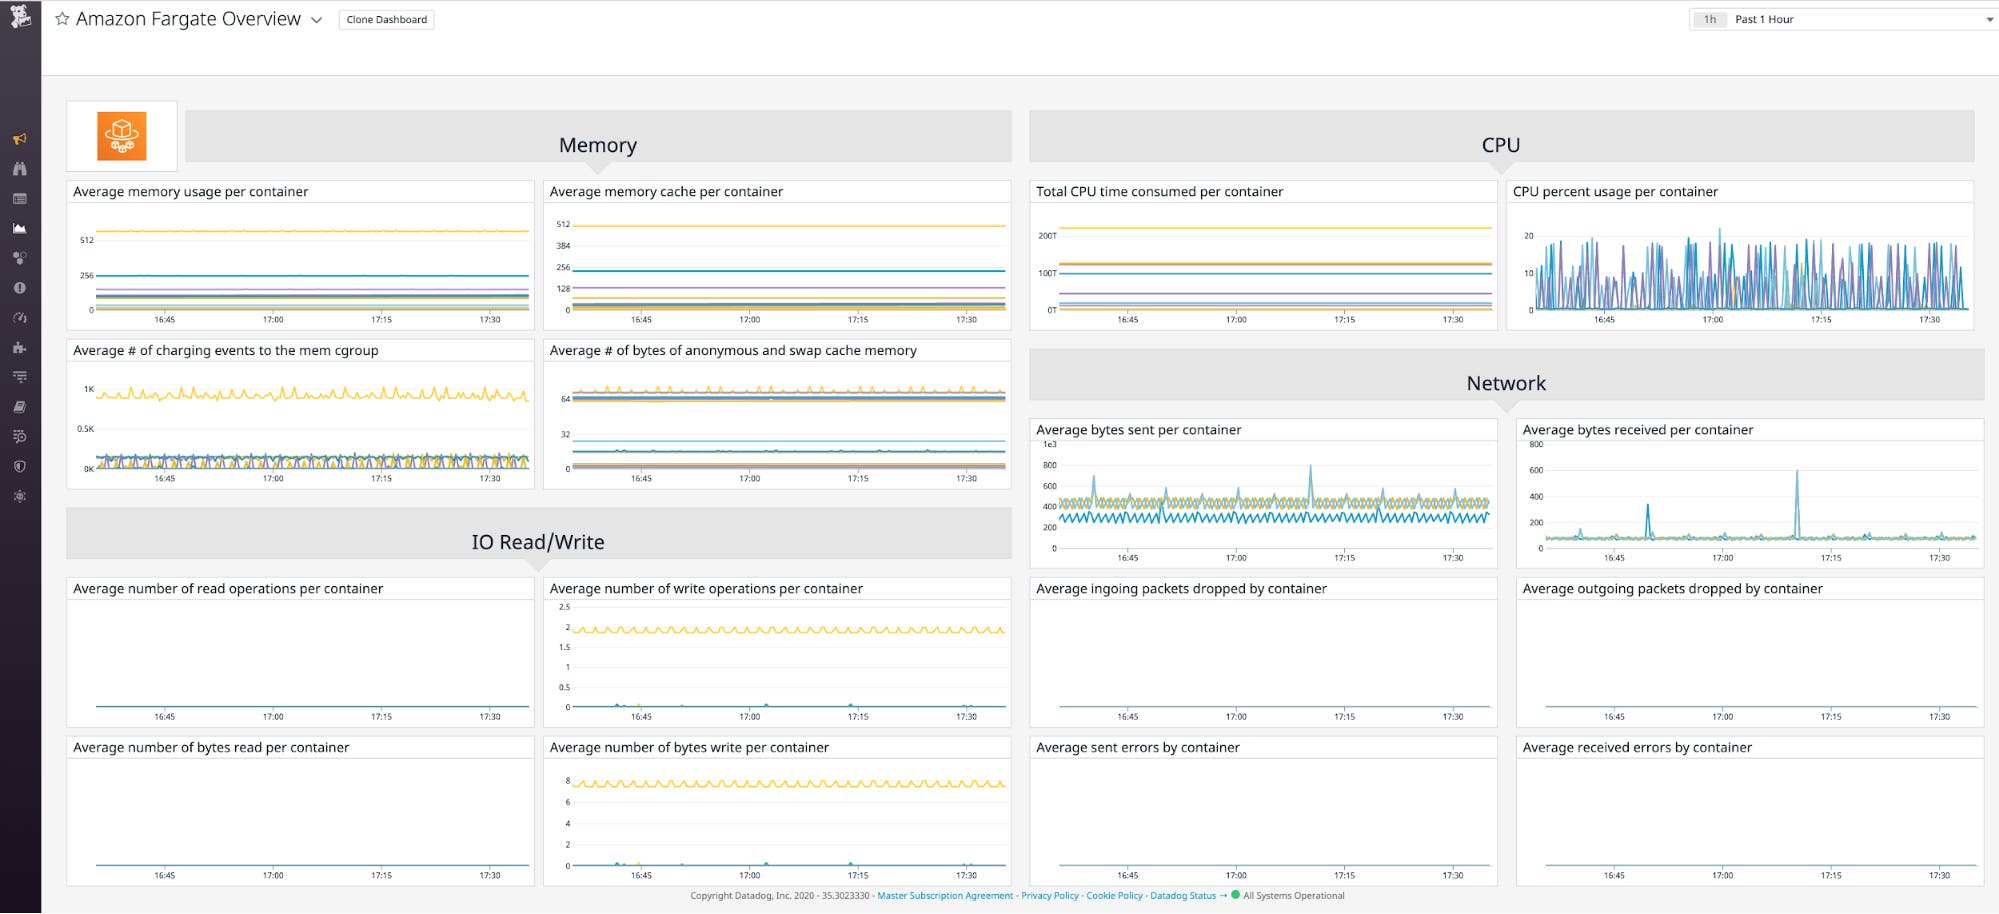
Task: Open Events using the list sidebar icon
Action: [x=19, y=198]
